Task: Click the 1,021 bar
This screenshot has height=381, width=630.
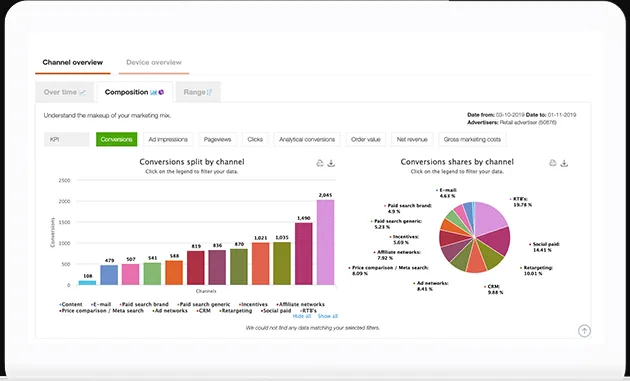Action: [261, 264]
